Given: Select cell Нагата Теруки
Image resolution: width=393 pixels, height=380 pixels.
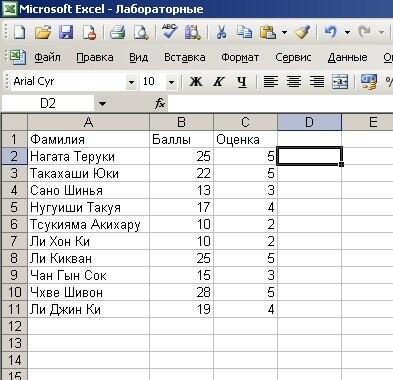Looking at the screenshot, I should [x=88, y=156].
